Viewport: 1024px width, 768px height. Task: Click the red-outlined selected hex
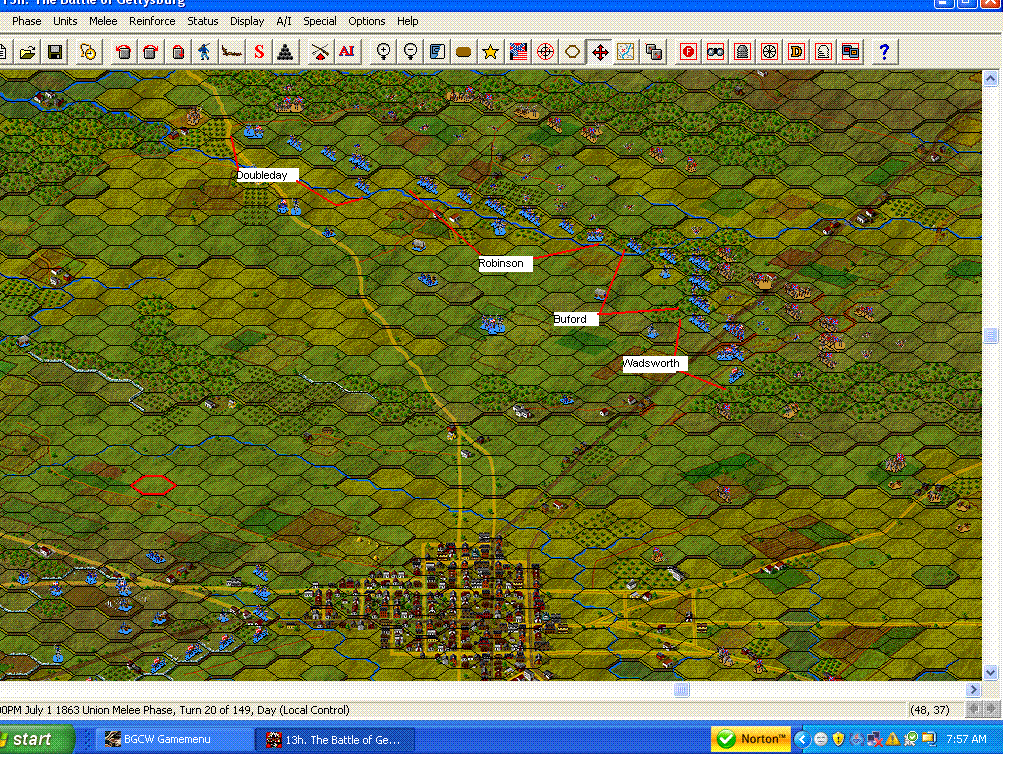[153, 485]
